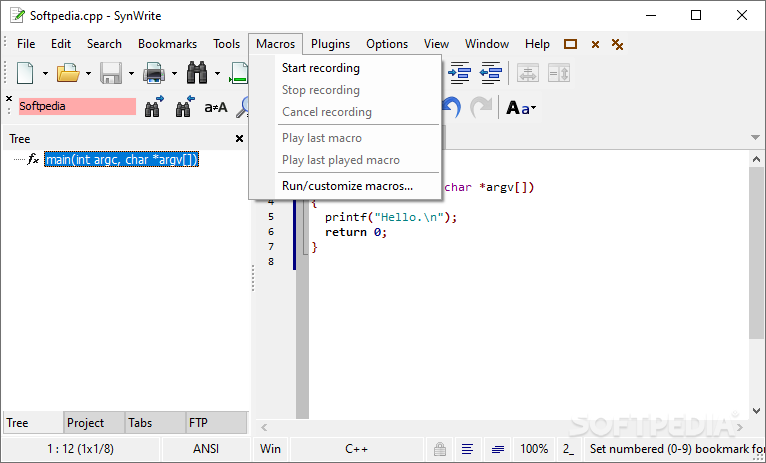Image resolution: width=766 pixels, height=463 pixels.
Task: Open the View menu
Action: pyautogui.click(x=436, y=44)
